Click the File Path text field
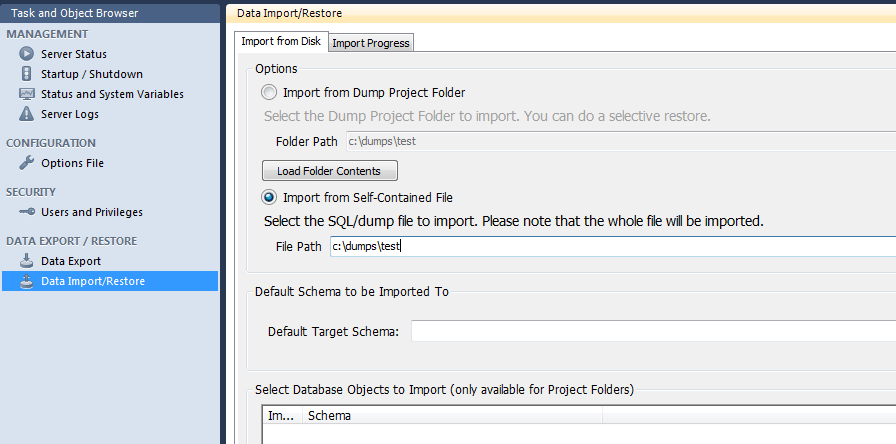 click(612, 246)
